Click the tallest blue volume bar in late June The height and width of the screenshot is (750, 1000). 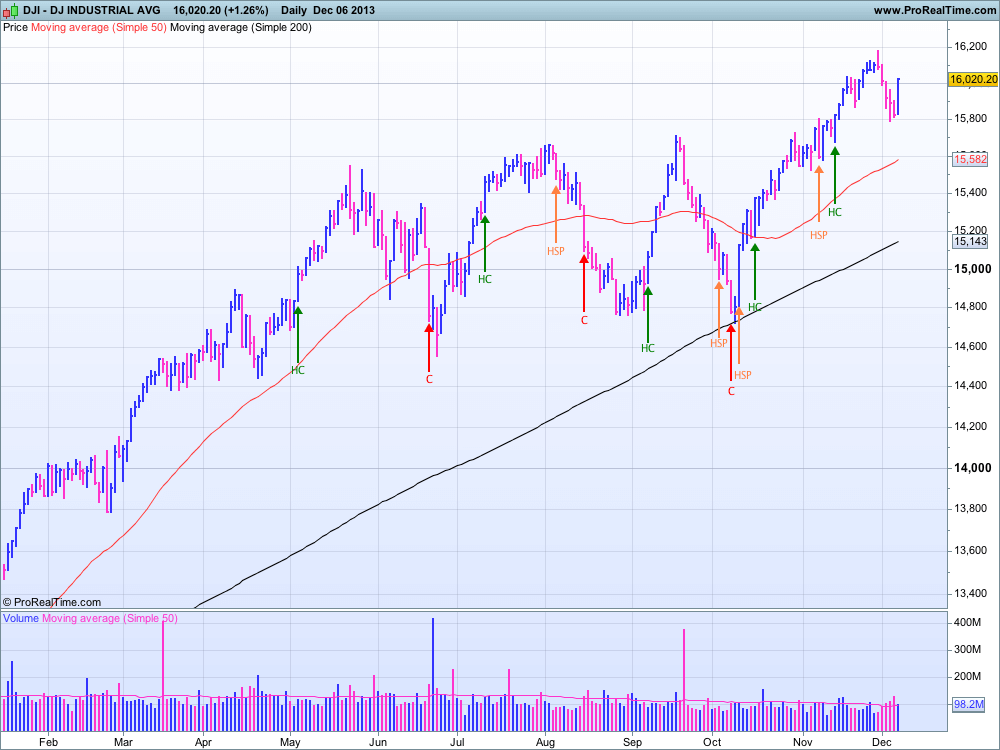click(x=433, y=674)
